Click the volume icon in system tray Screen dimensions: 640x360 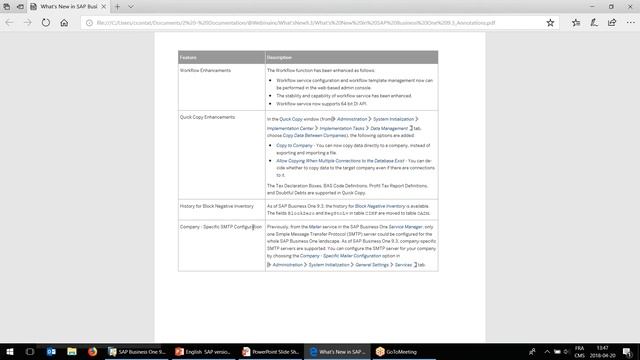[x=566, y=351]
